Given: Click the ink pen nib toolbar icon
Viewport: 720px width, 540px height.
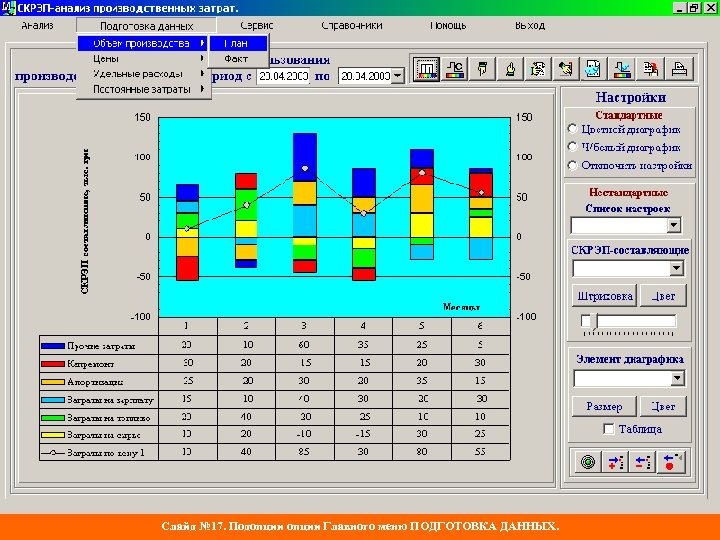Looking at the screenshot, I should click(x=510, y=69).
